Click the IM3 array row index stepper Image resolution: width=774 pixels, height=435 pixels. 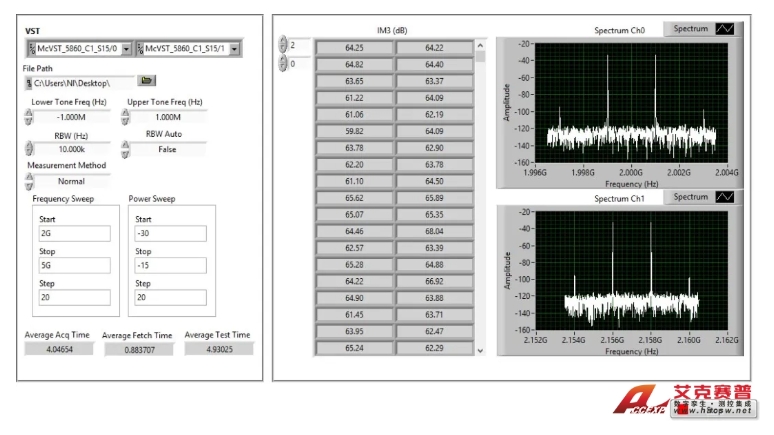click(283, 45)
